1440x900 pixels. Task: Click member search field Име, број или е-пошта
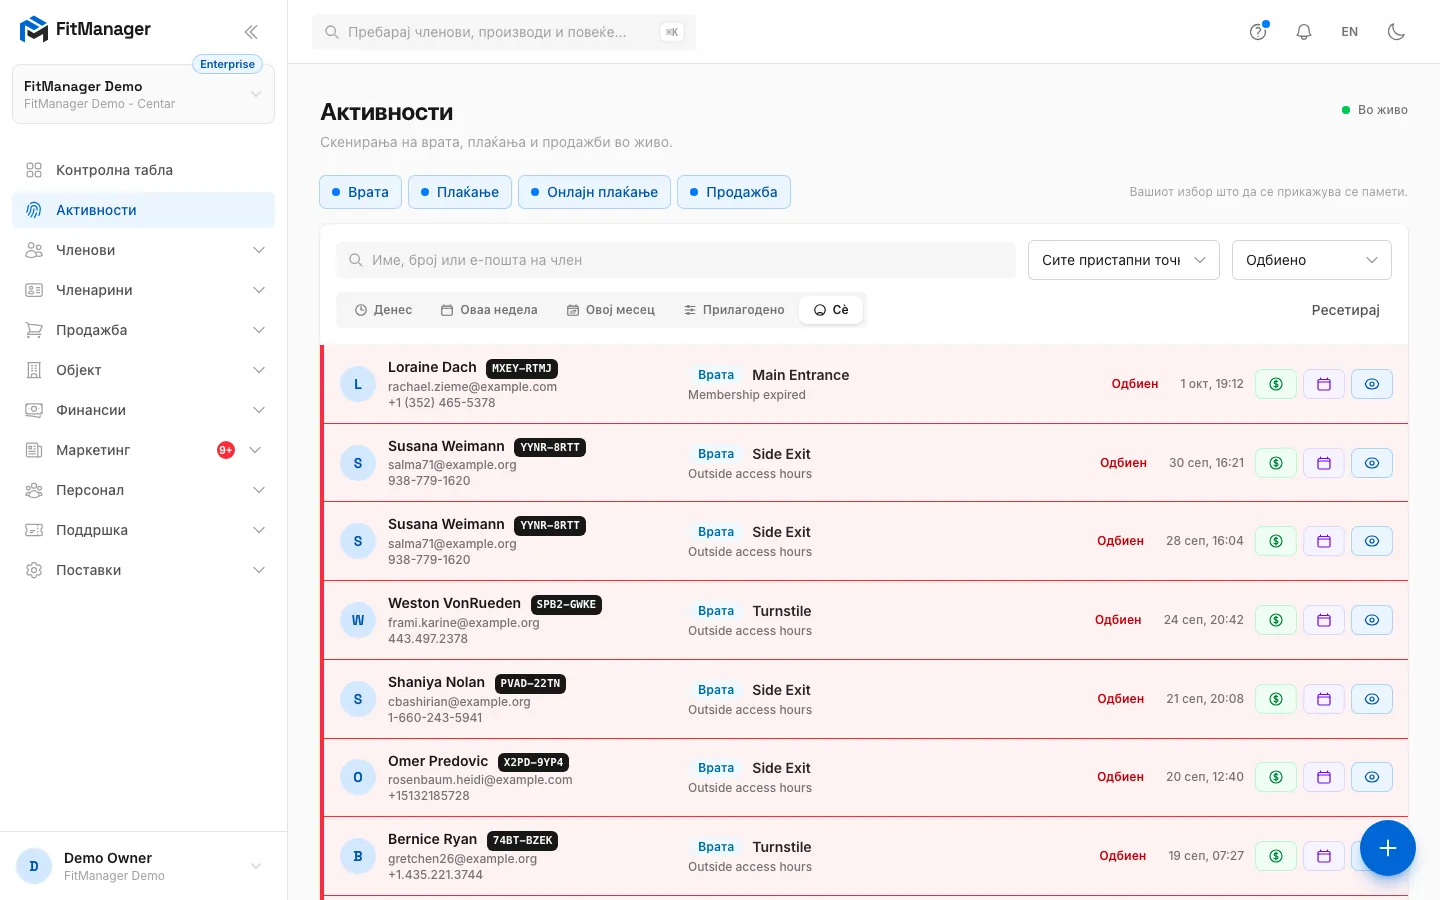[x=676, y=260]
